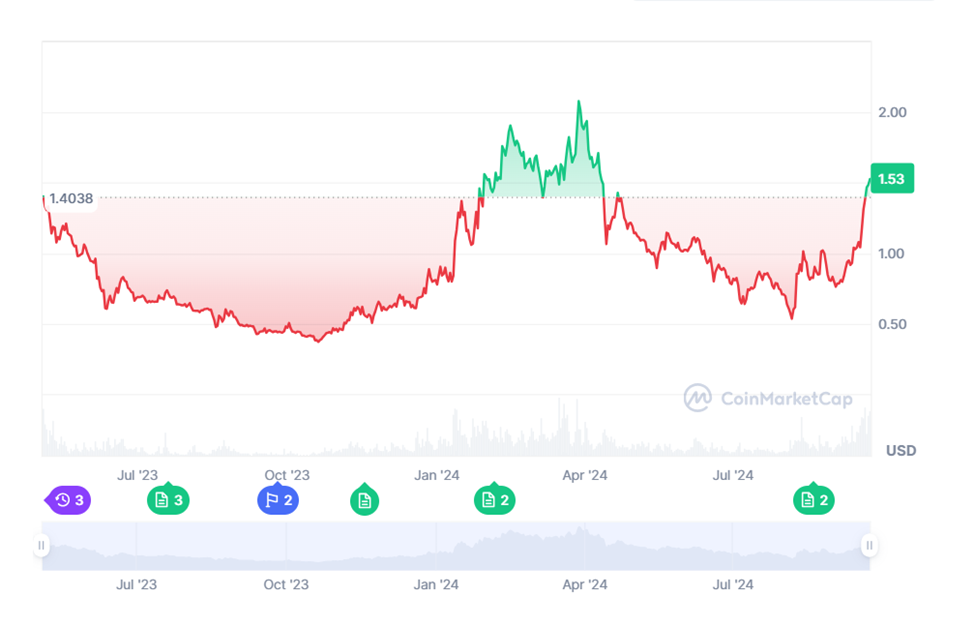Image resolution: width=975 pixels, height=627 pixels.
Task: Click the CoinMarketCap logo watermark
Action: pos(698,398)
